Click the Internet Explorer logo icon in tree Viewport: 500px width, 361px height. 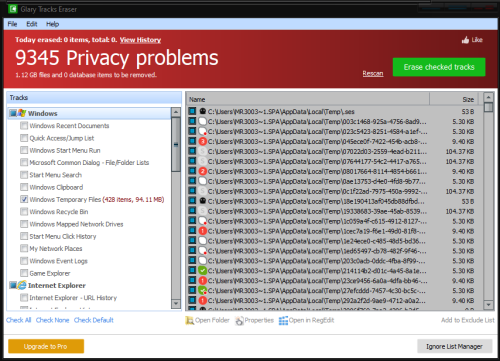[x=22, y=285]
